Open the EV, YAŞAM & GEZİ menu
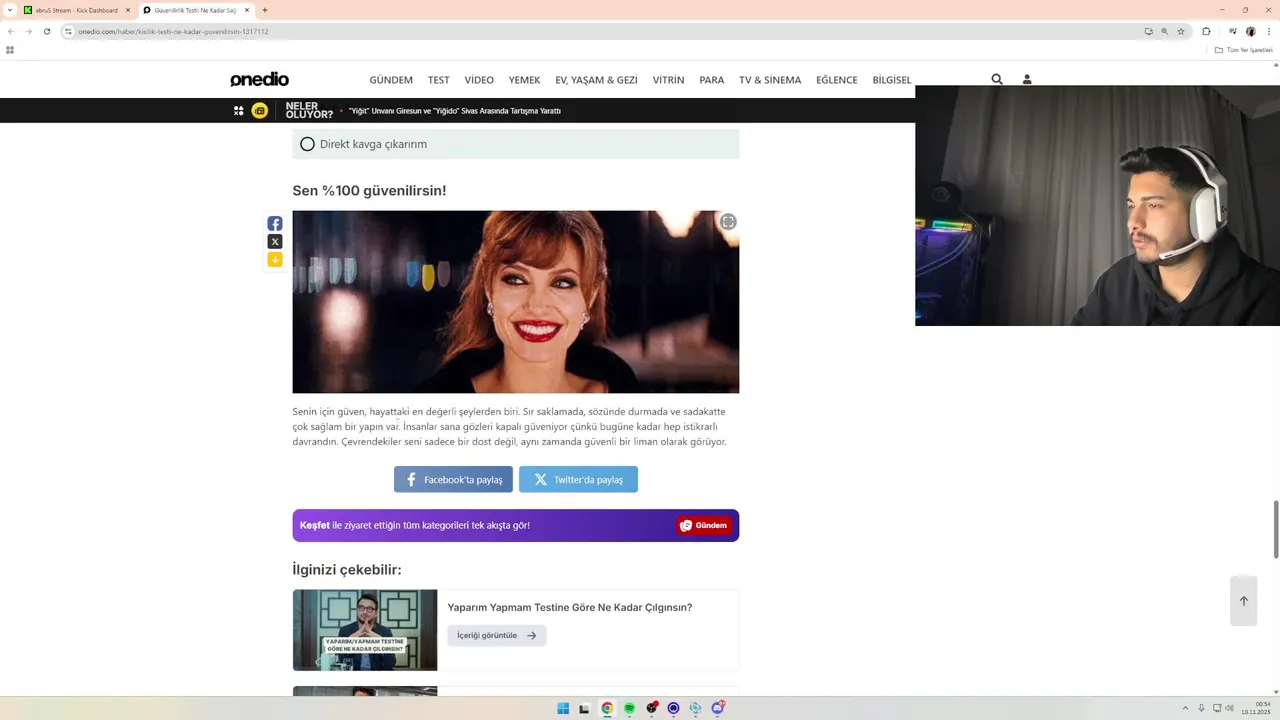 tap(596, 80)
